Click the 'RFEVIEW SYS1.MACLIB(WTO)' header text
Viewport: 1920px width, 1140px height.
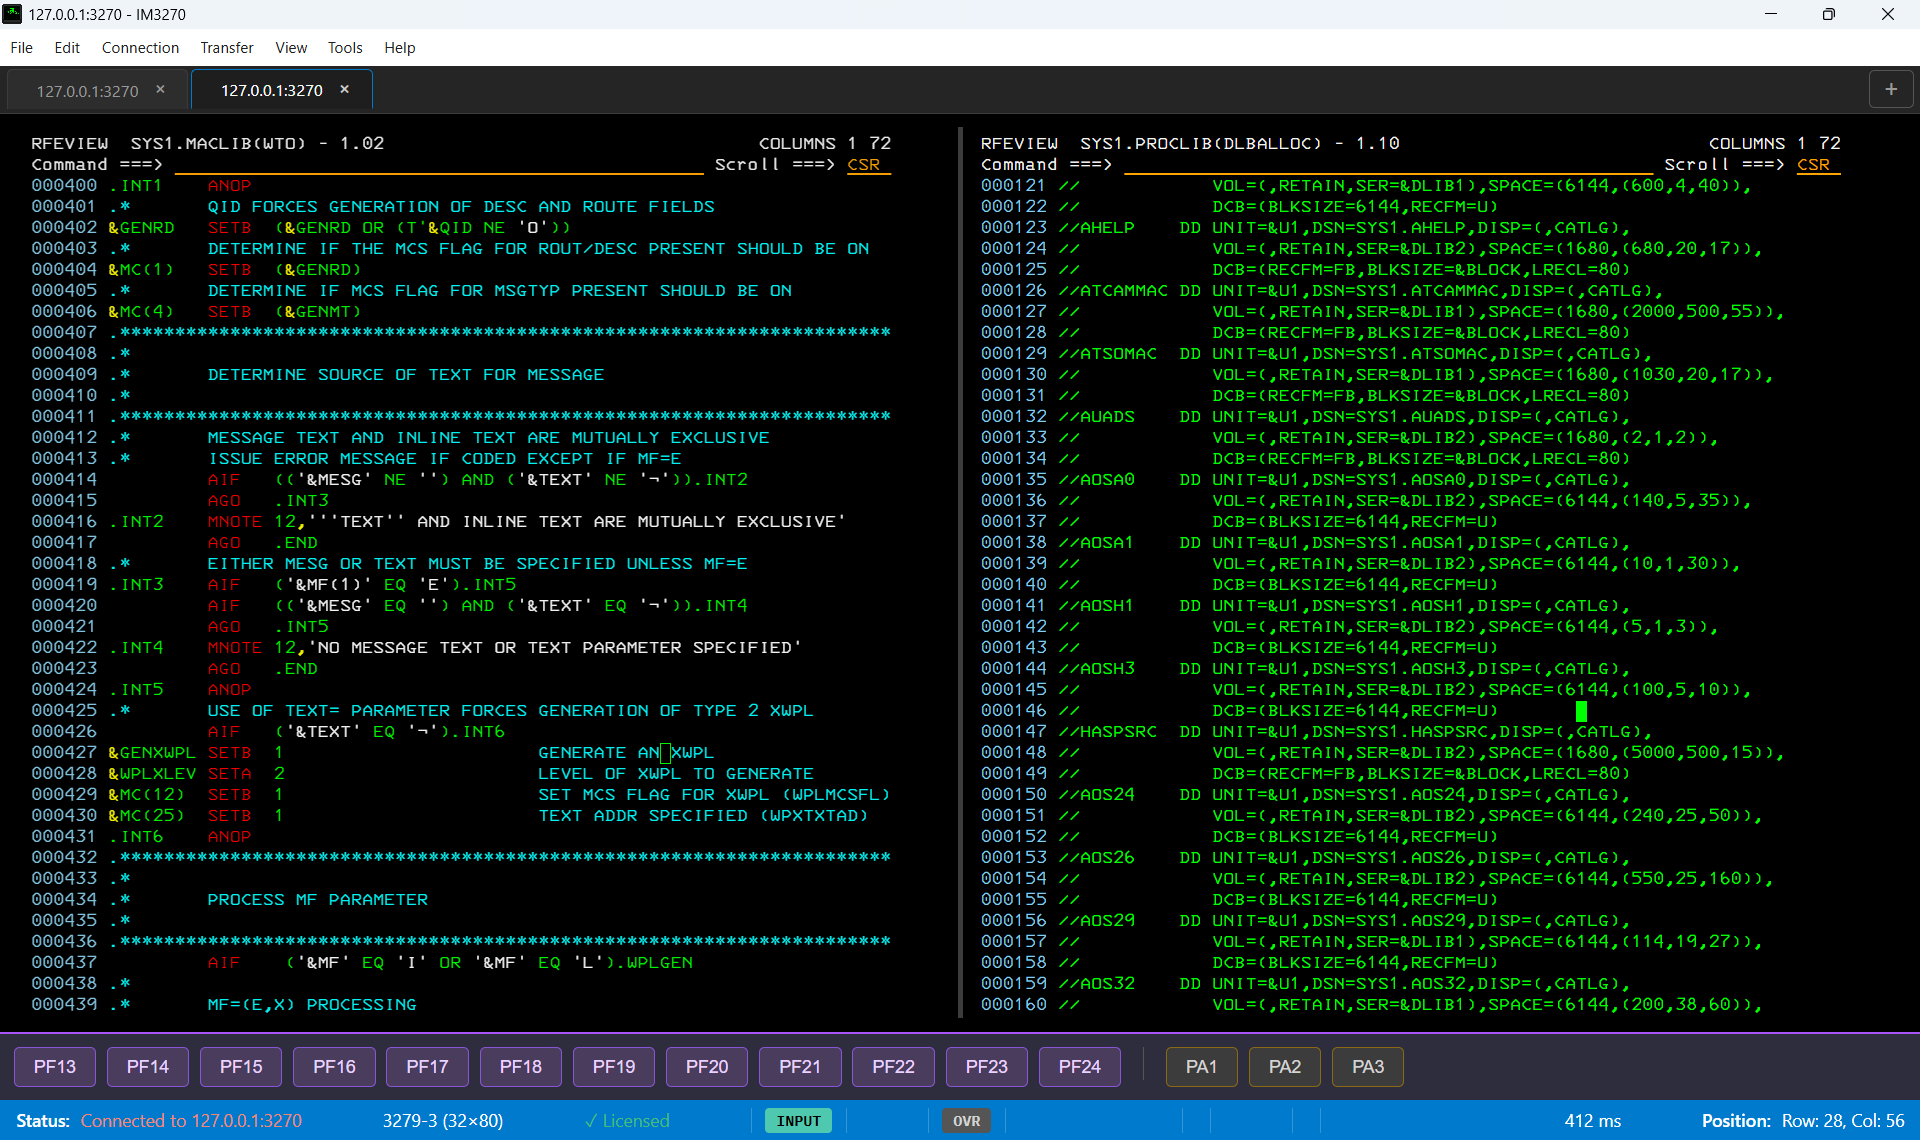click(x=169, y=143)
